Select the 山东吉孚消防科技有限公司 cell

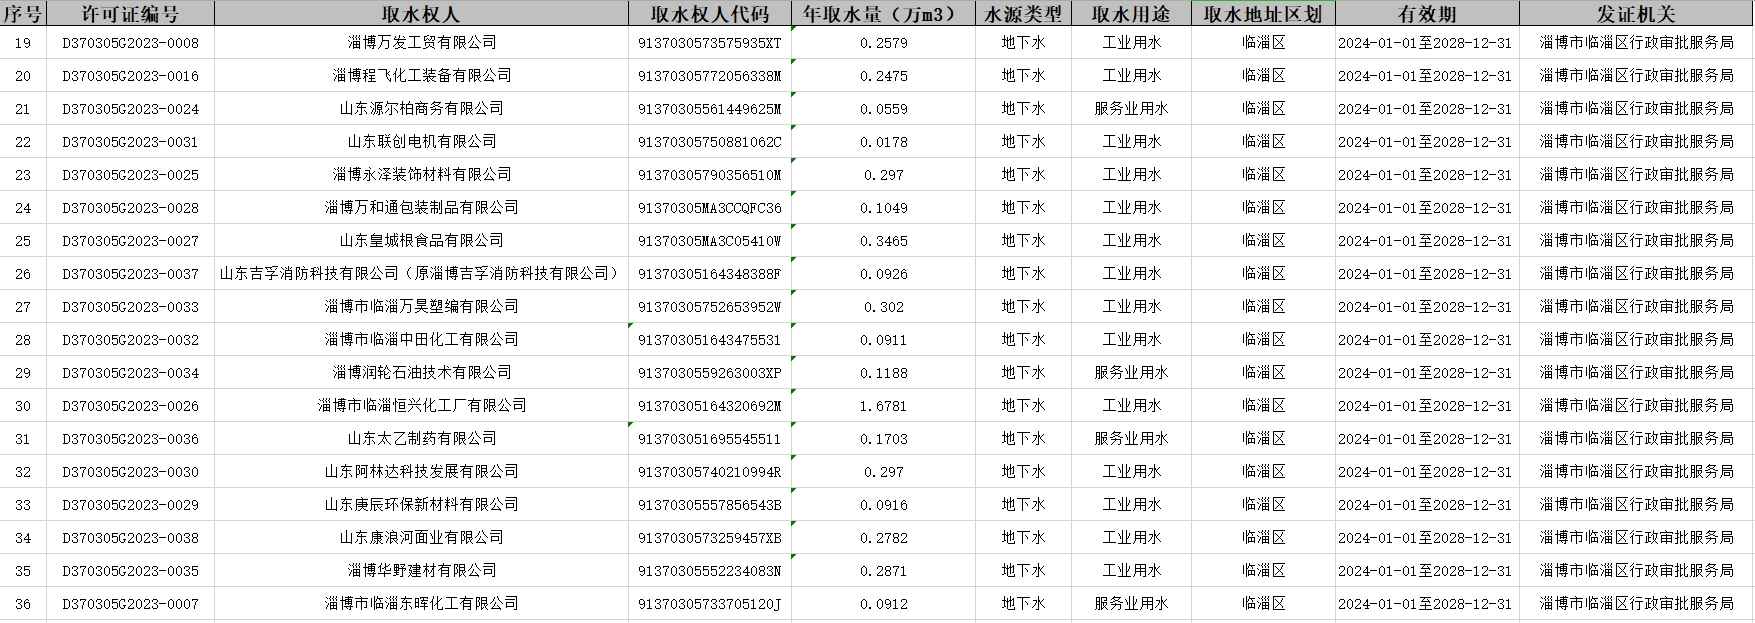[421, 274]
